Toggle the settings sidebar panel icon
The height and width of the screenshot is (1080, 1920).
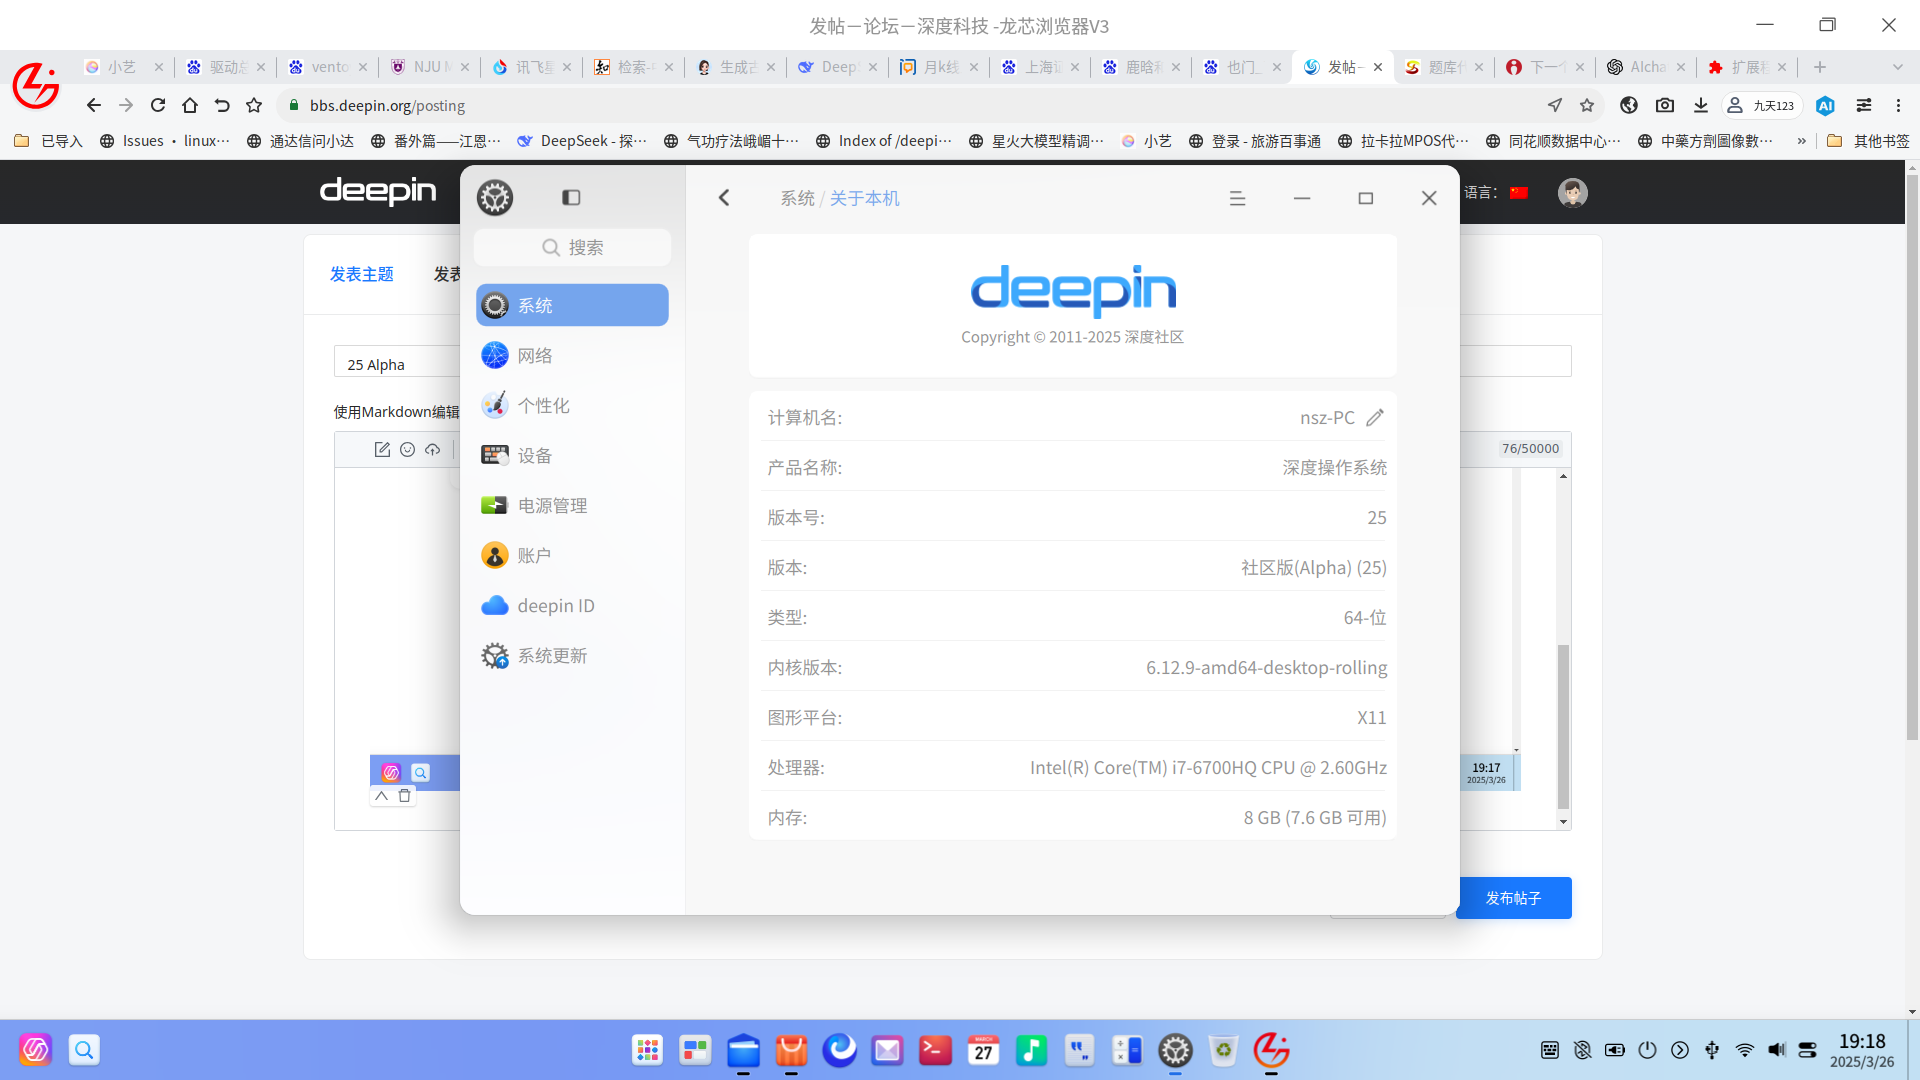(571, 198)
